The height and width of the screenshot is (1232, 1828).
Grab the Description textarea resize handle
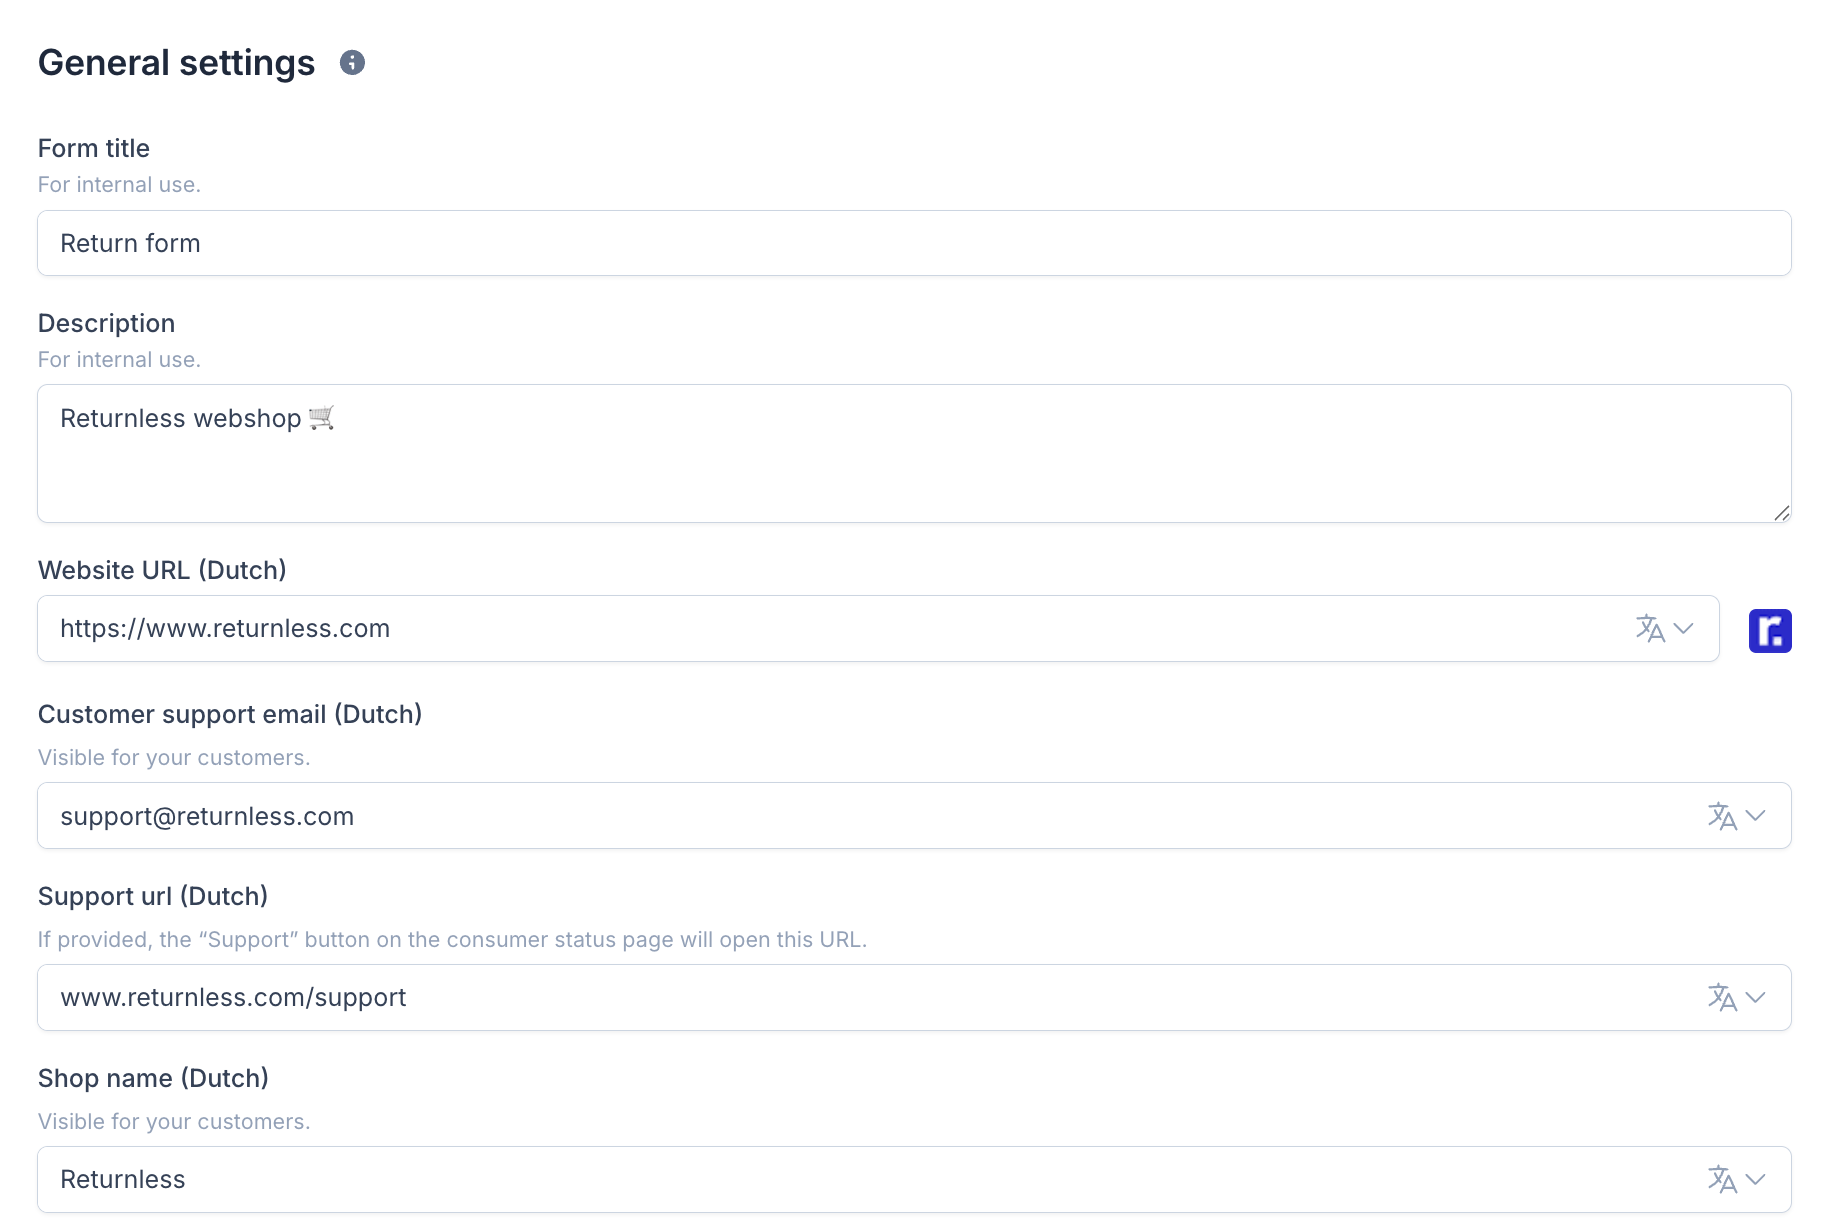click(x=1781, y=513)
